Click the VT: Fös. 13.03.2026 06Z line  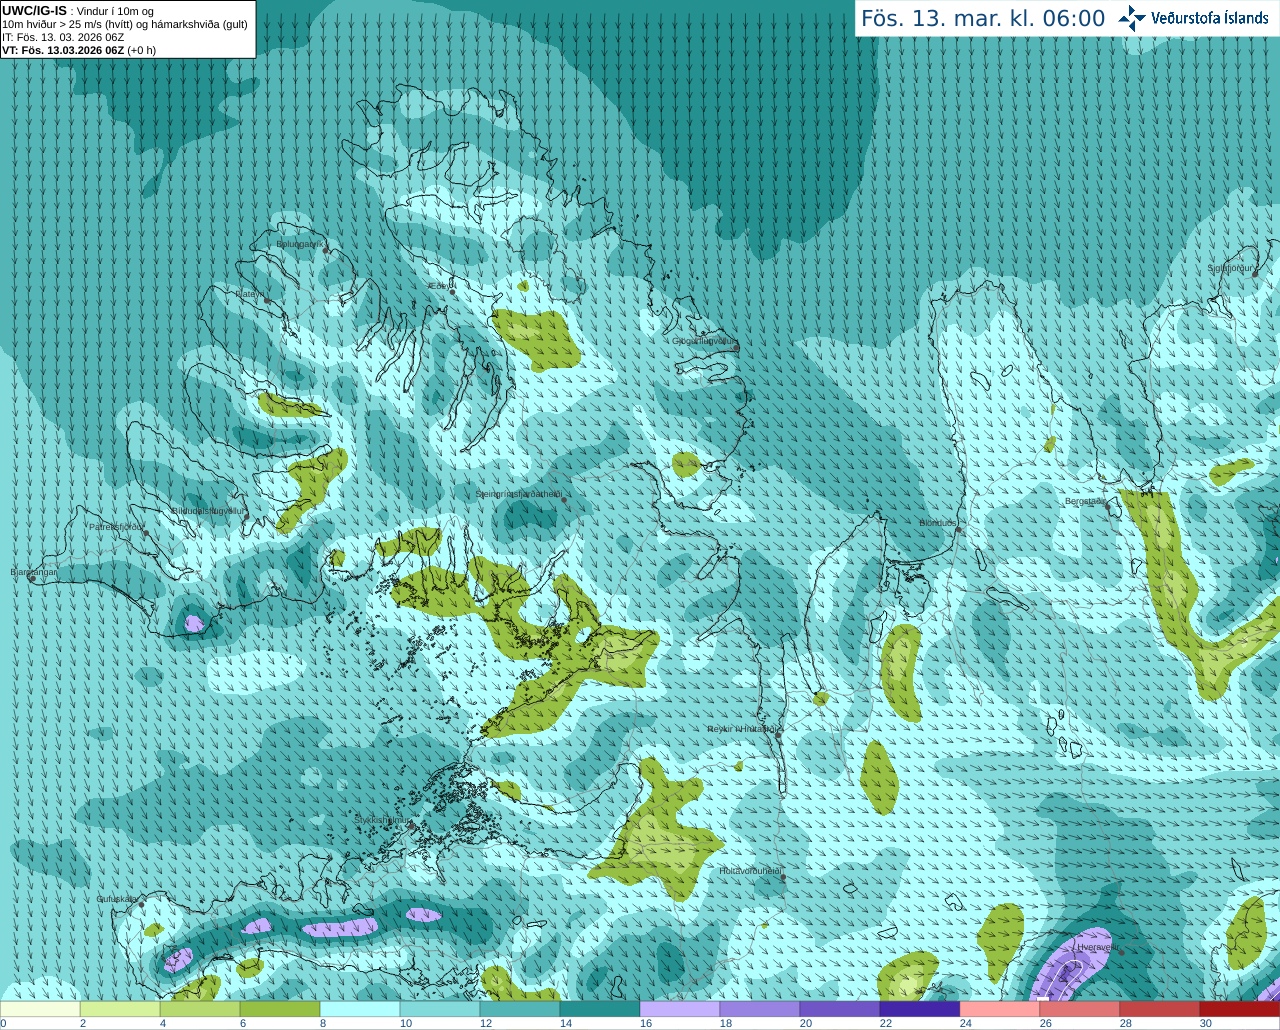79,50
